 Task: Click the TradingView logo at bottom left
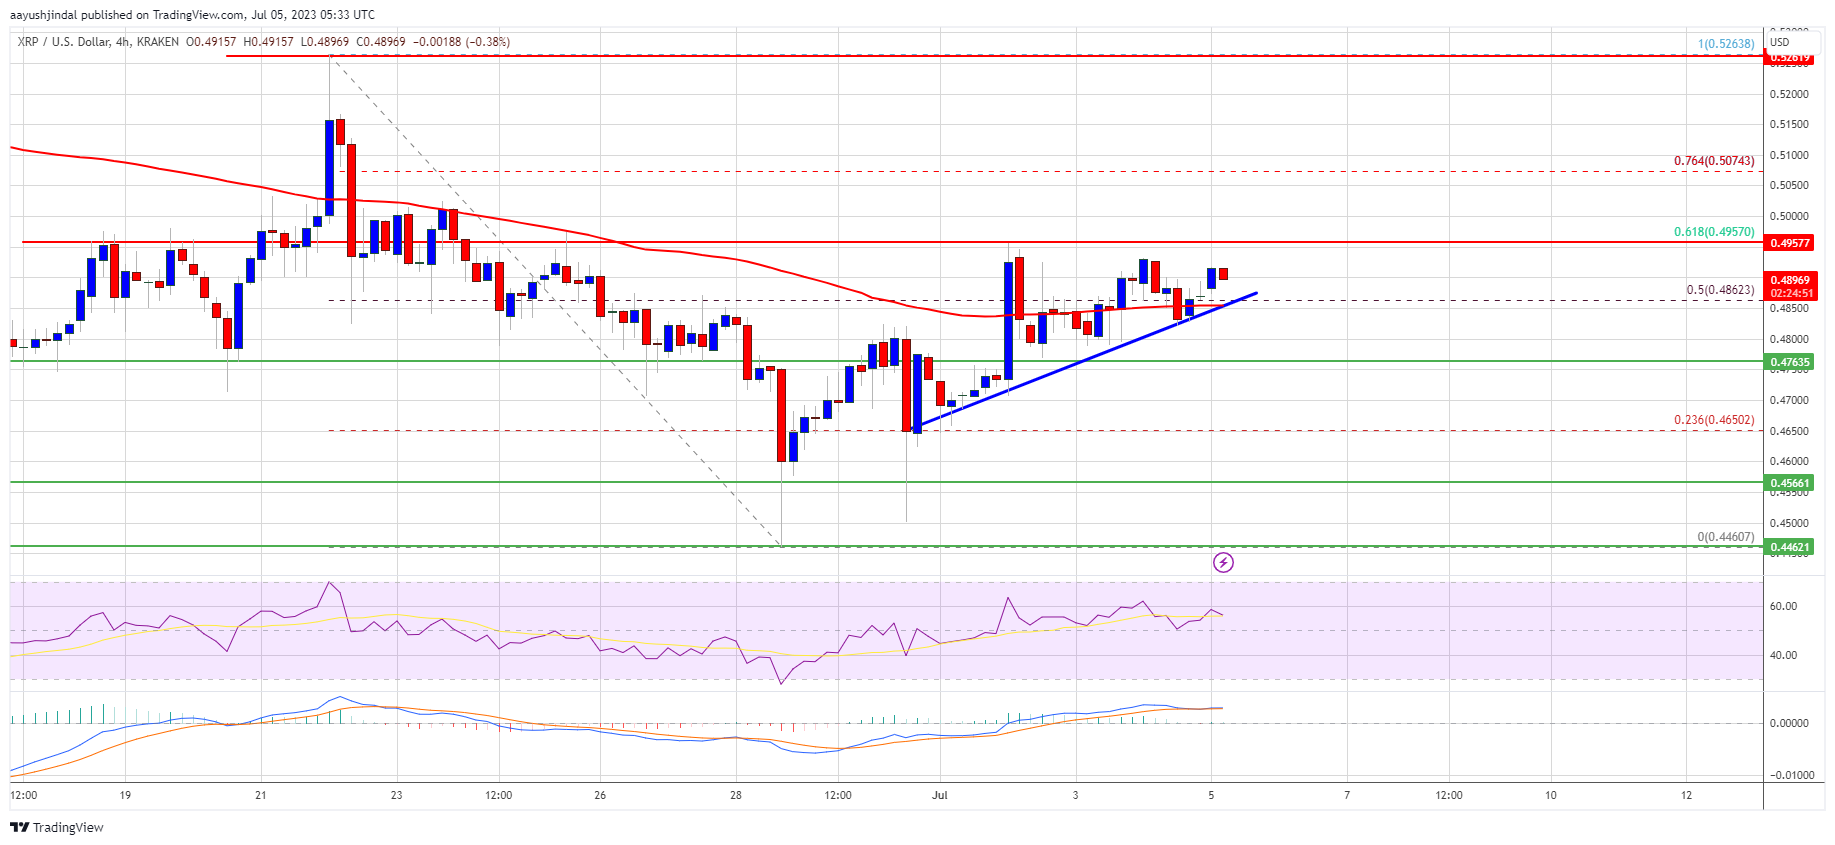pyautogui.click(x=57, y=827)
